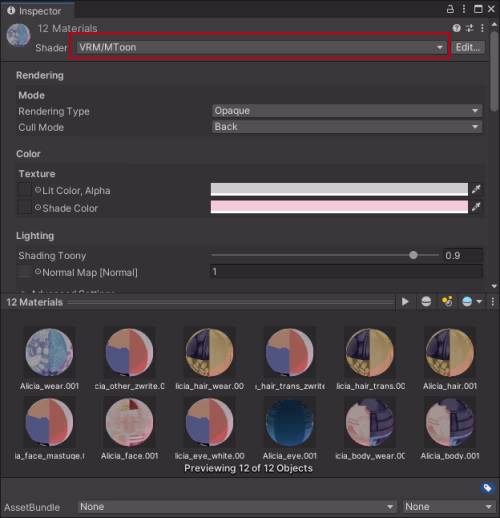Maximize the Inspector window
This screenshot has width=500, height=518.
[x=478, y=9]
